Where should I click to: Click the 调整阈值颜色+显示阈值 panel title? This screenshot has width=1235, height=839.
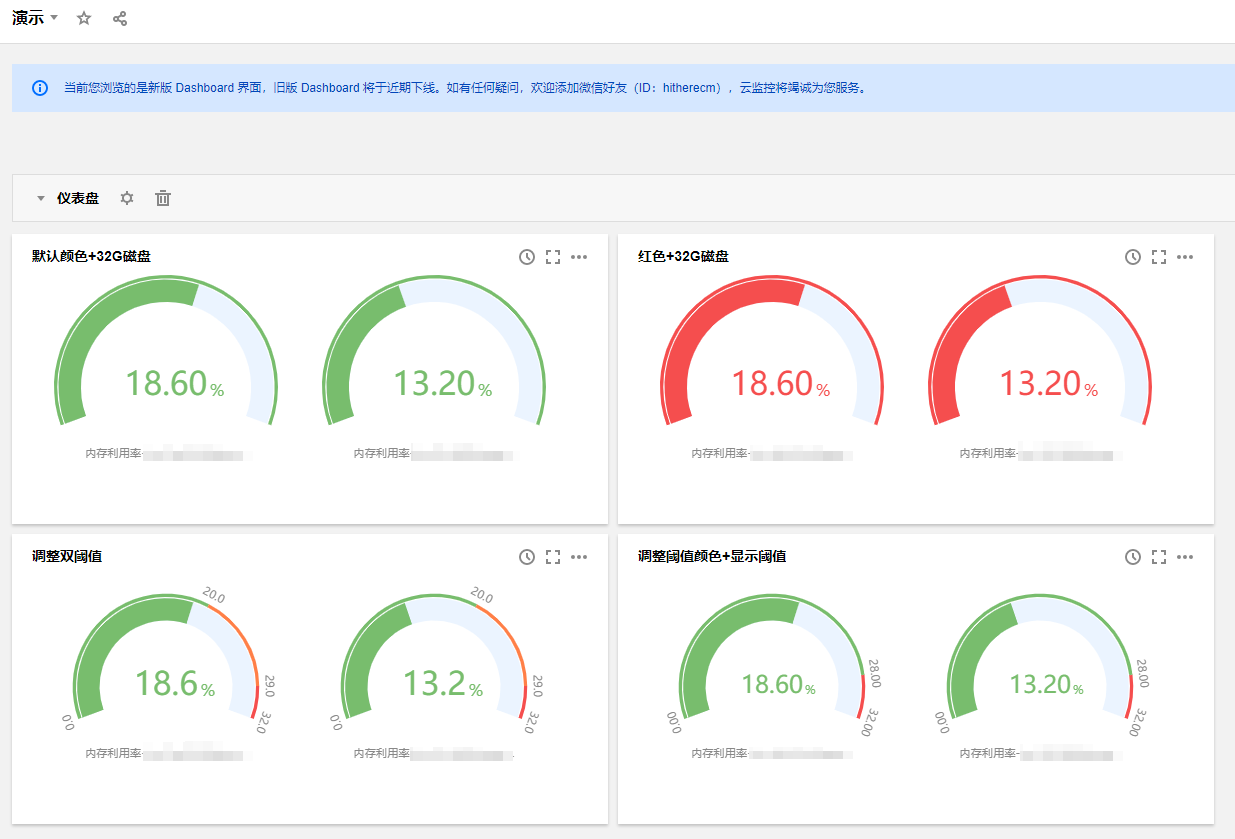tap(712, 557)
